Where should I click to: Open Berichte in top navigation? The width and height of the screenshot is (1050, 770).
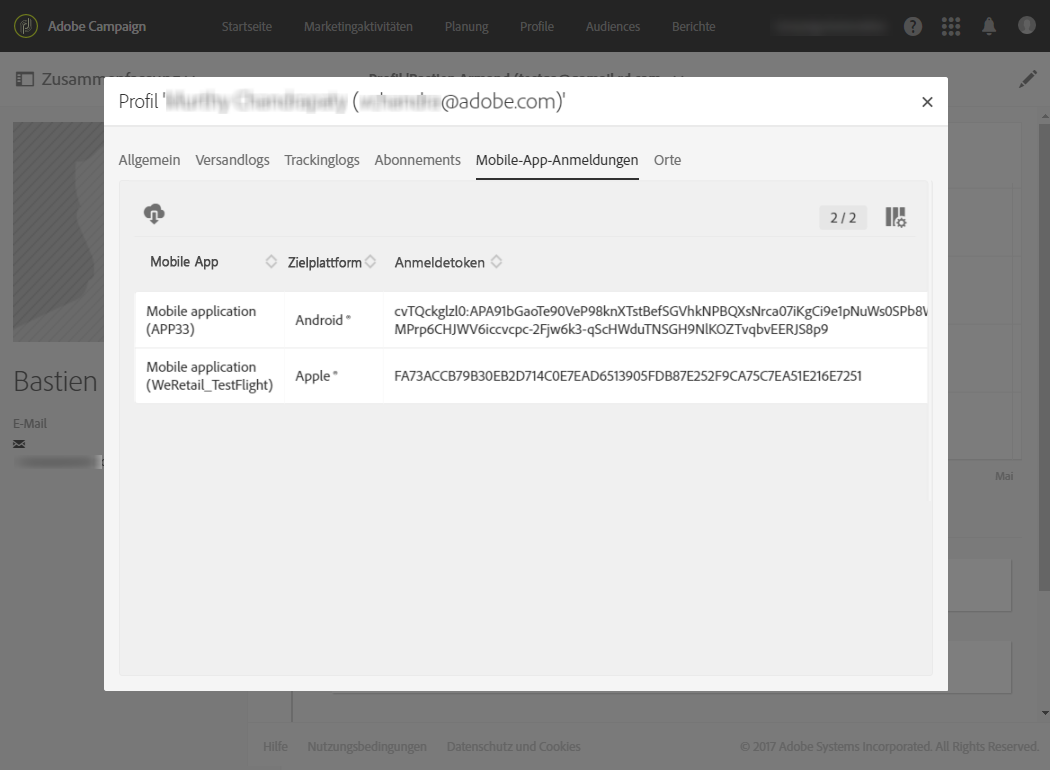(693, 27)
